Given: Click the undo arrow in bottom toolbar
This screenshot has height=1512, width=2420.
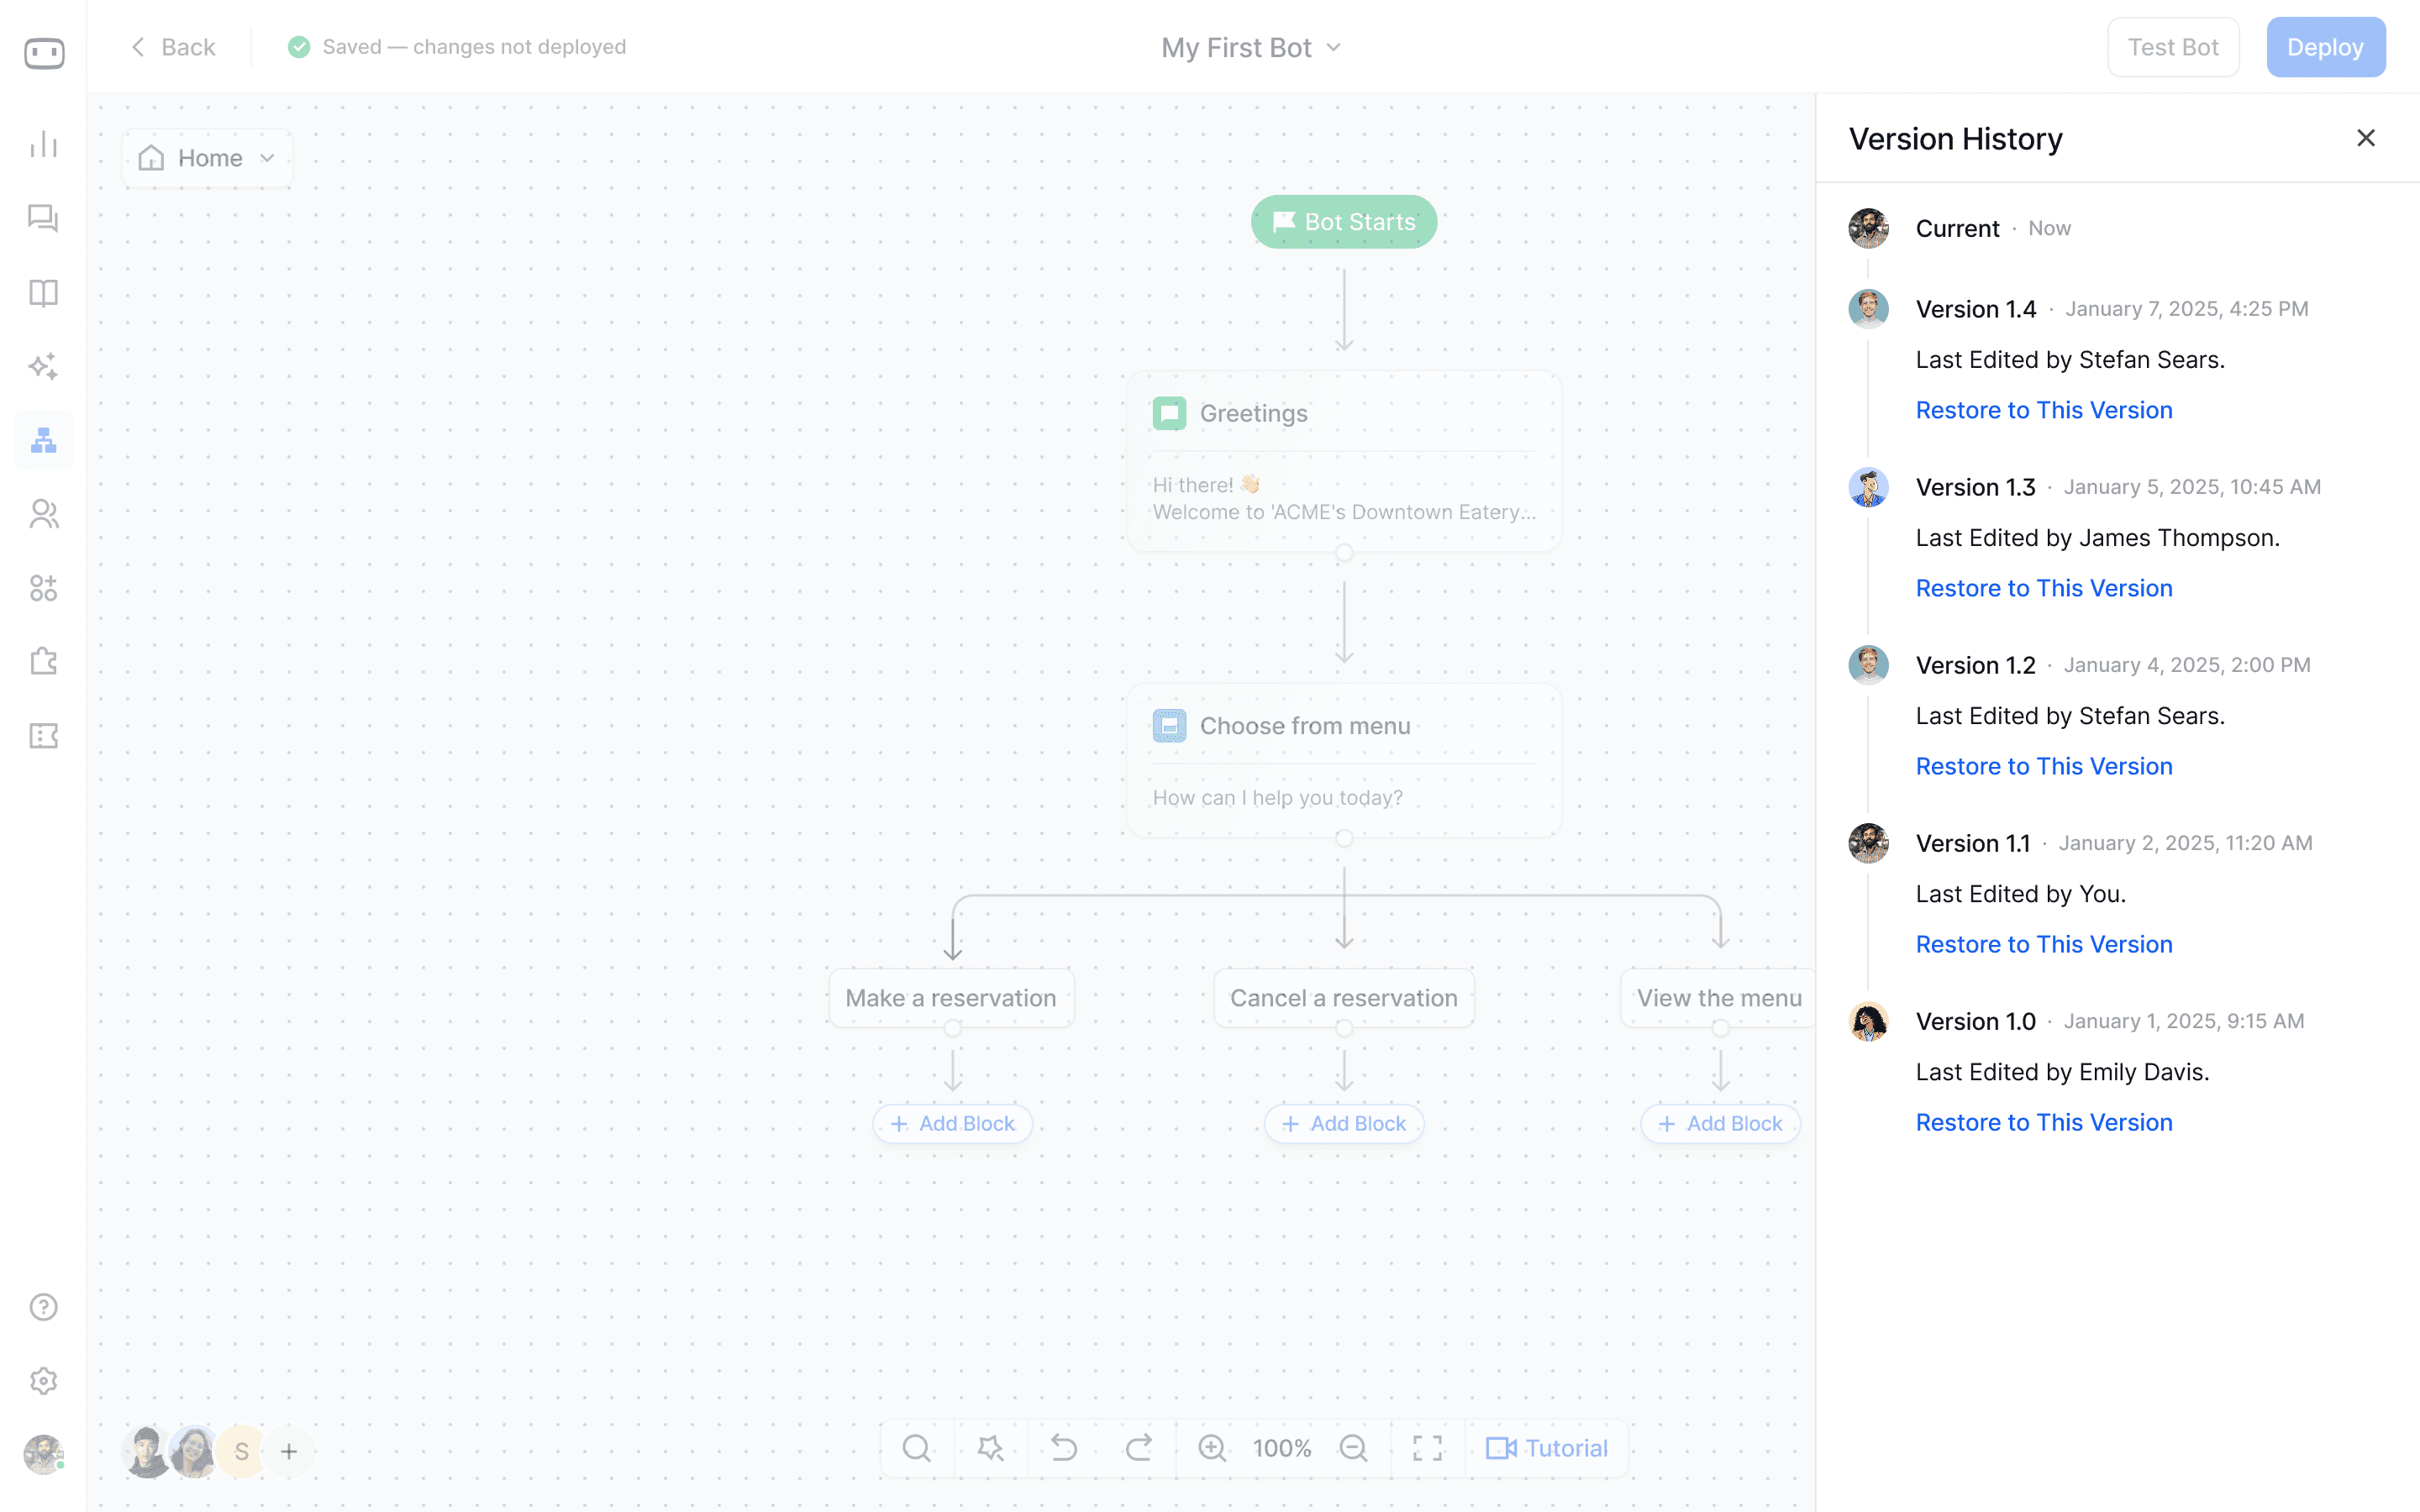Looking at the screenshot, I should point(1064,1448).
